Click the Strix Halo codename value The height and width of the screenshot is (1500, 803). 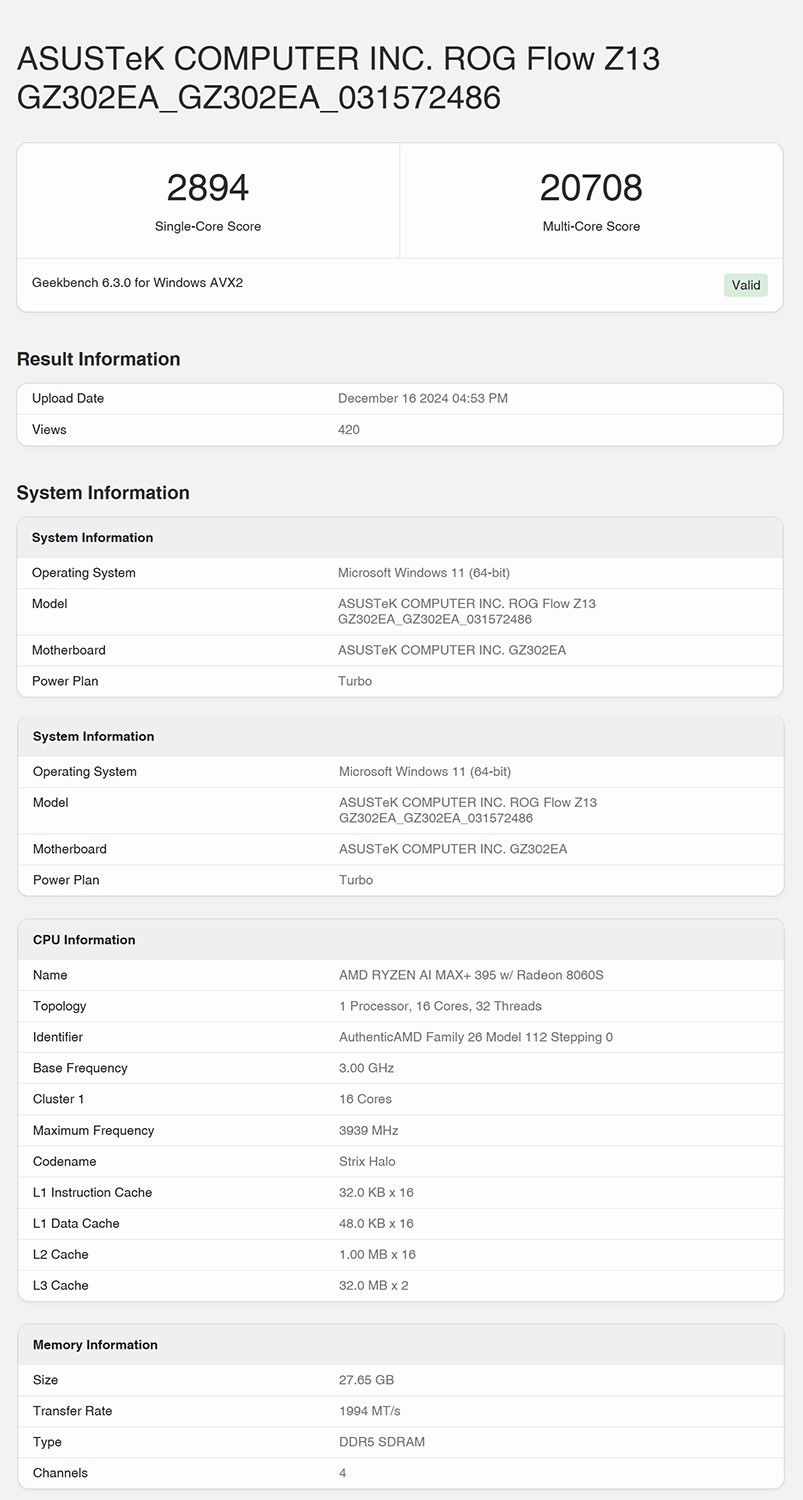(367, 1161)
